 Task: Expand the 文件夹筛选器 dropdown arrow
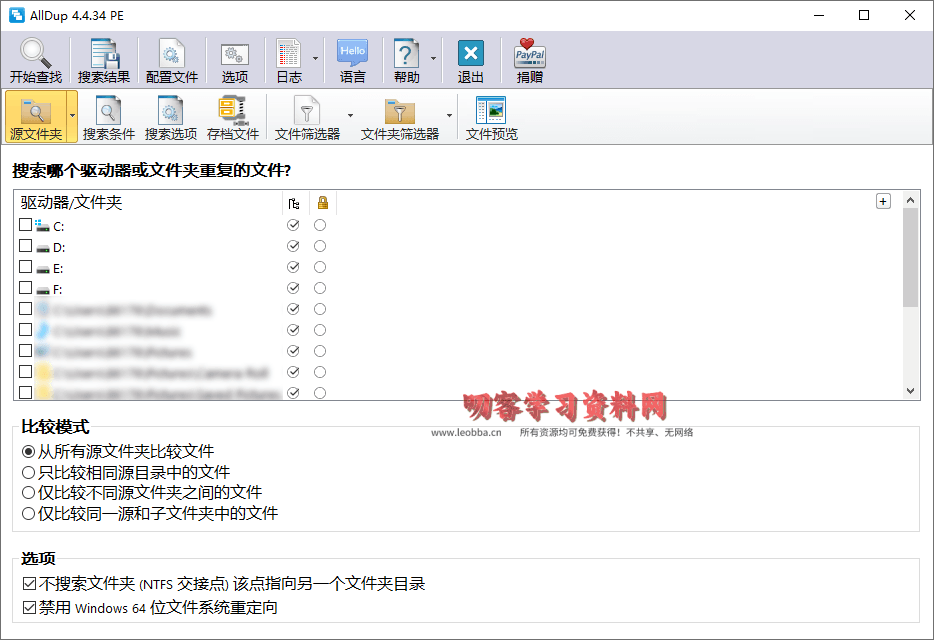click(449, 116)
